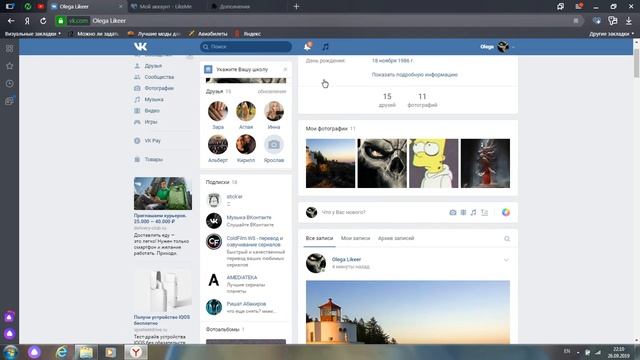This screenshot has height=360, width=640.
Task: Expand Другие закладки bookmarks folder
Action: pos(611,34)
